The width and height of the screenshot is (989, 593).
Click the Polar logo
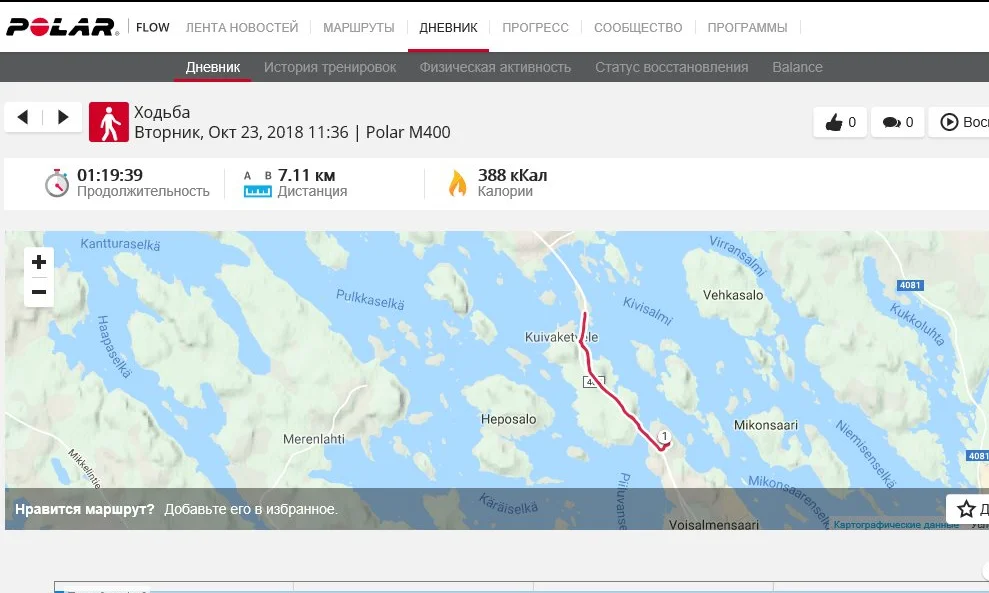pyautogui.click(x=62, y=27)
